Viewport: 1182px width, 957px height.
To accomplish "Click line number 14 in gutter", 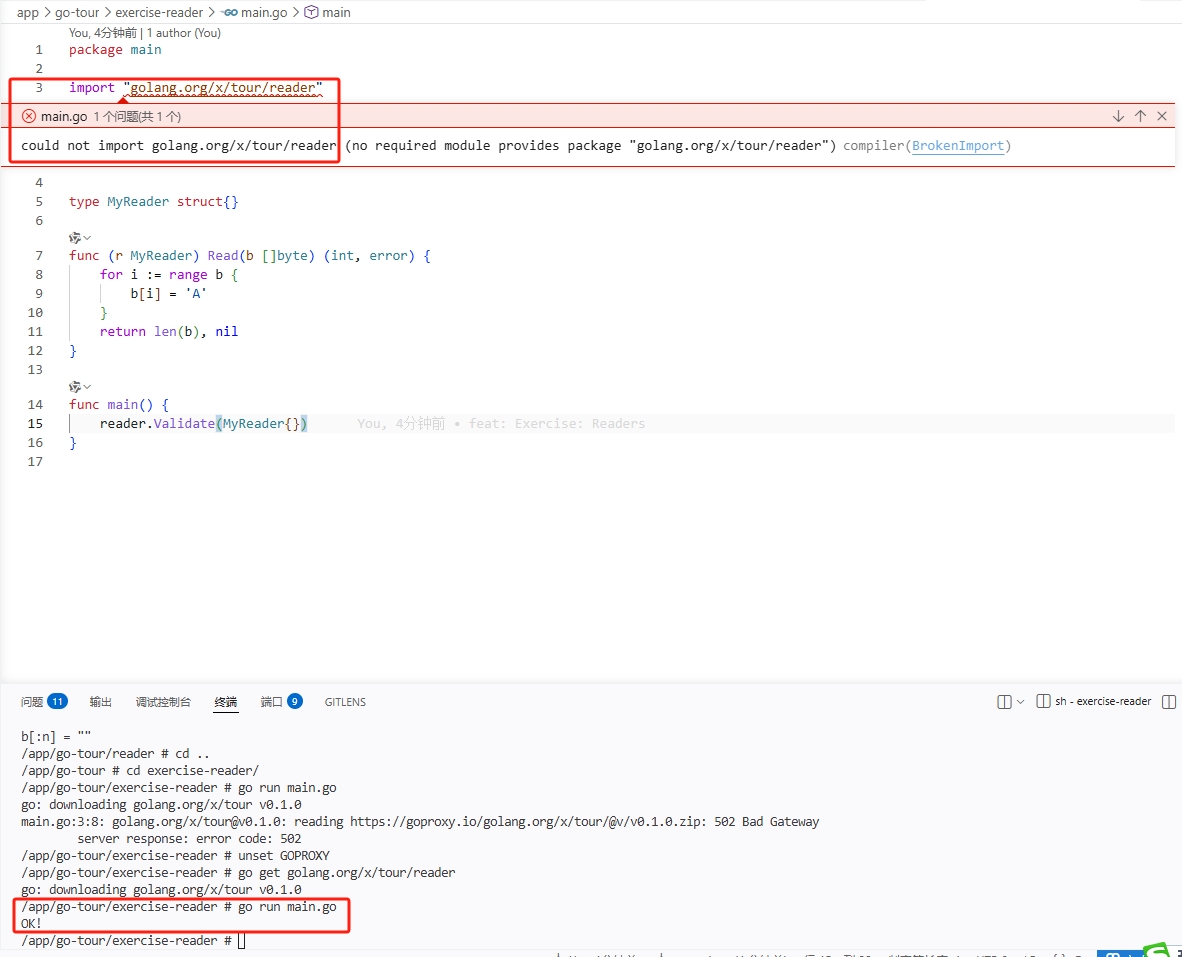I will 35,405.
